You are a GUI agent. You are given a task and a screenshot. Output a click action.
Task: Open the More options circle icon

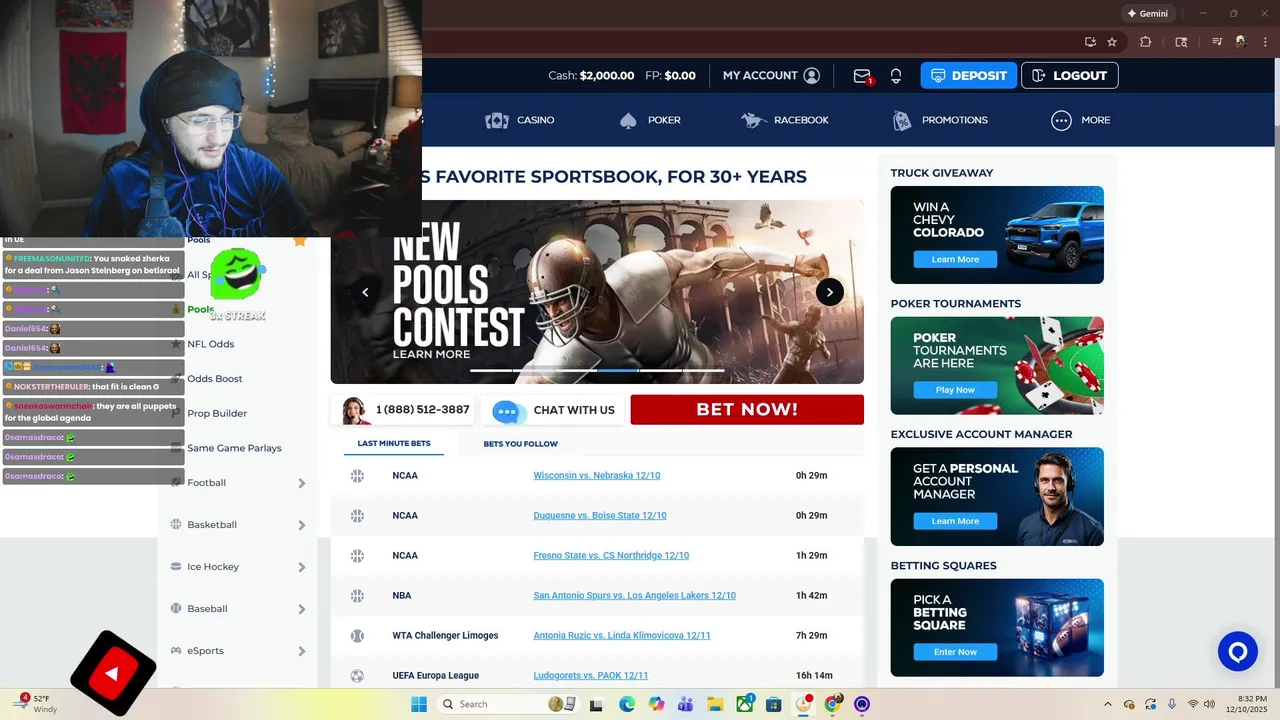point(1061,120)
